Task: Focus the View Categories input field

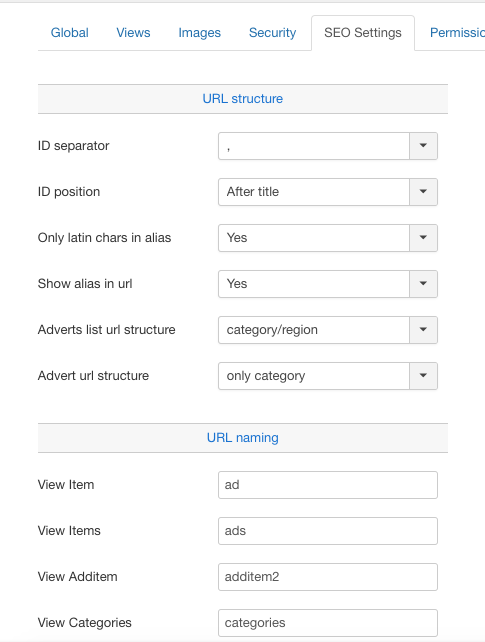Action: click(328, 623)
